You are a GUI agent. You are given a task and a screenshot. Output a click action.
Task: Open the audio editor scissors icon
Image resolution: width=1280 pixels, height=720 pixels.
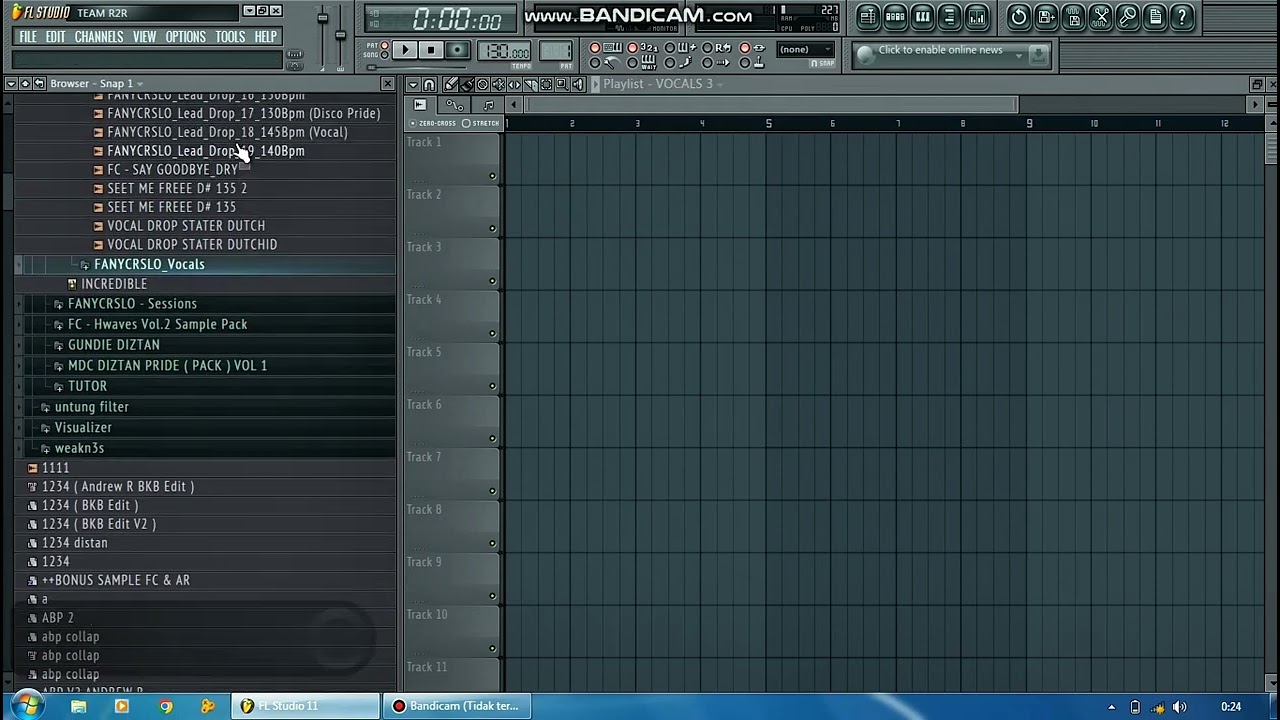point(1101,17)
